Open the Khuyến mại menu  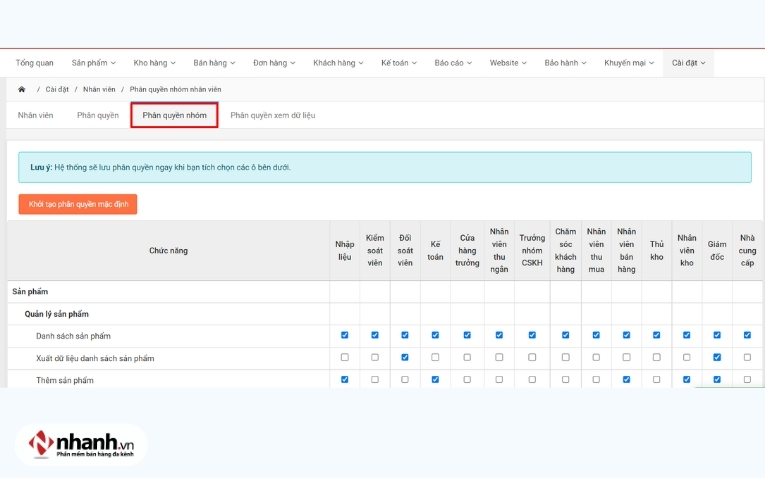pyautogui.click(x=628, y=63)
